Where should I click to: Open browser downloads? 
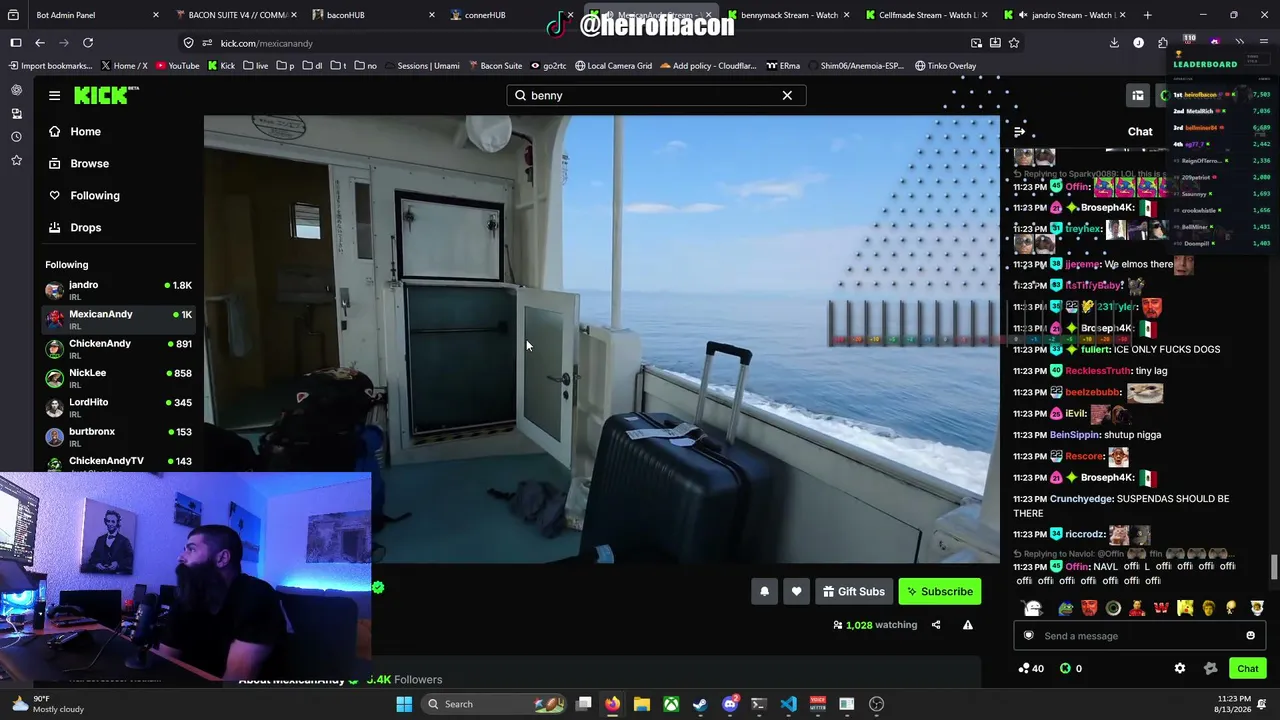tap(1114, 43)
